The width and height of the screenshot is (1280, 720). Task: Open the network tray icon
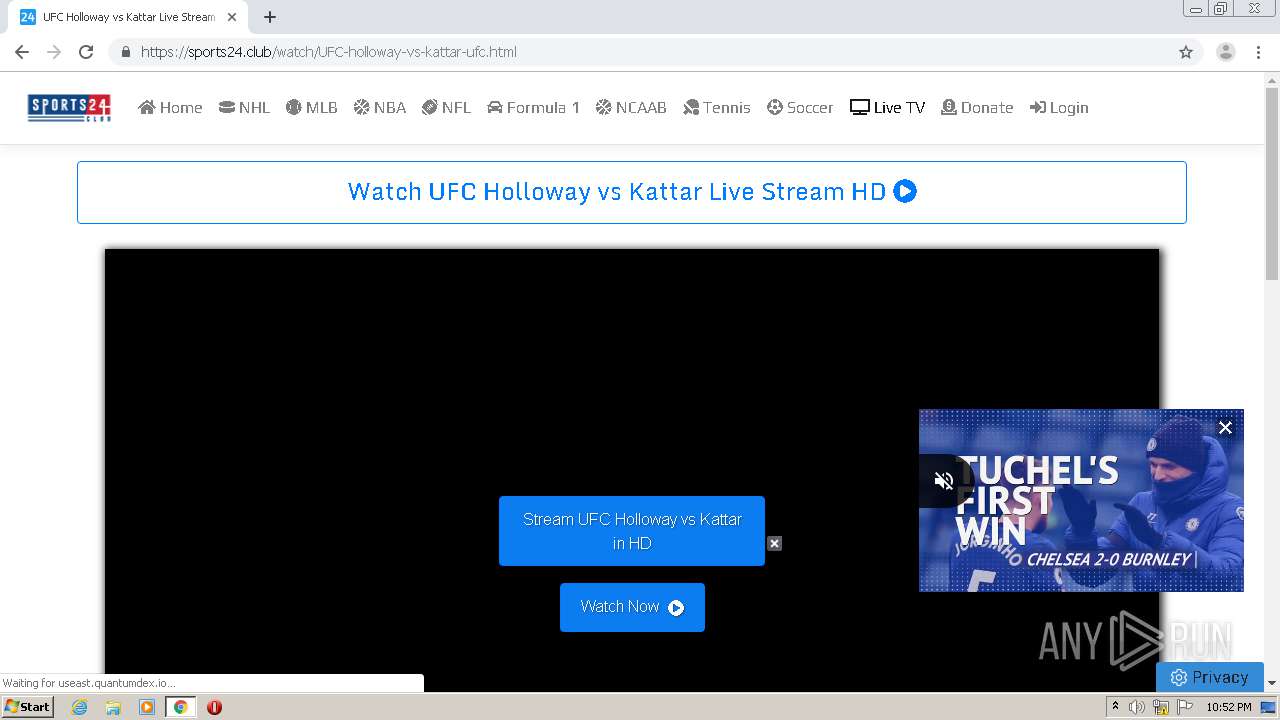[x=1161, y=707]
